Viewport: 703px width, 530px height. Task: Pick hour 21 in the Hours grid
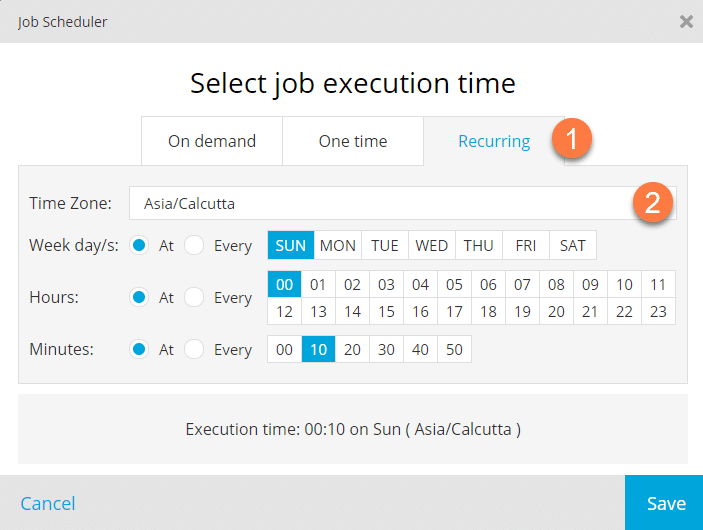coord(590,311)
